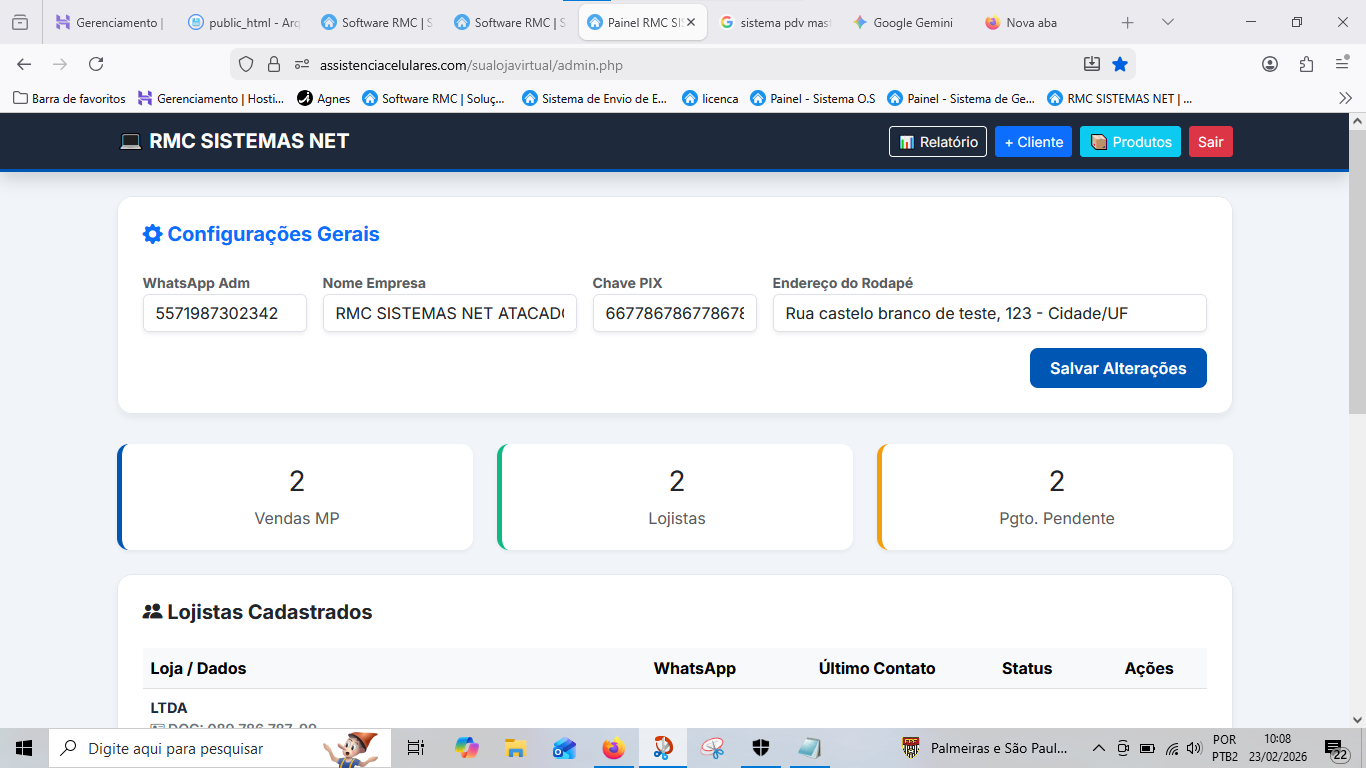1366x768 pixels.
Task: Click the bookmark star icon in address bar
Action: (x=1120, y=64)
